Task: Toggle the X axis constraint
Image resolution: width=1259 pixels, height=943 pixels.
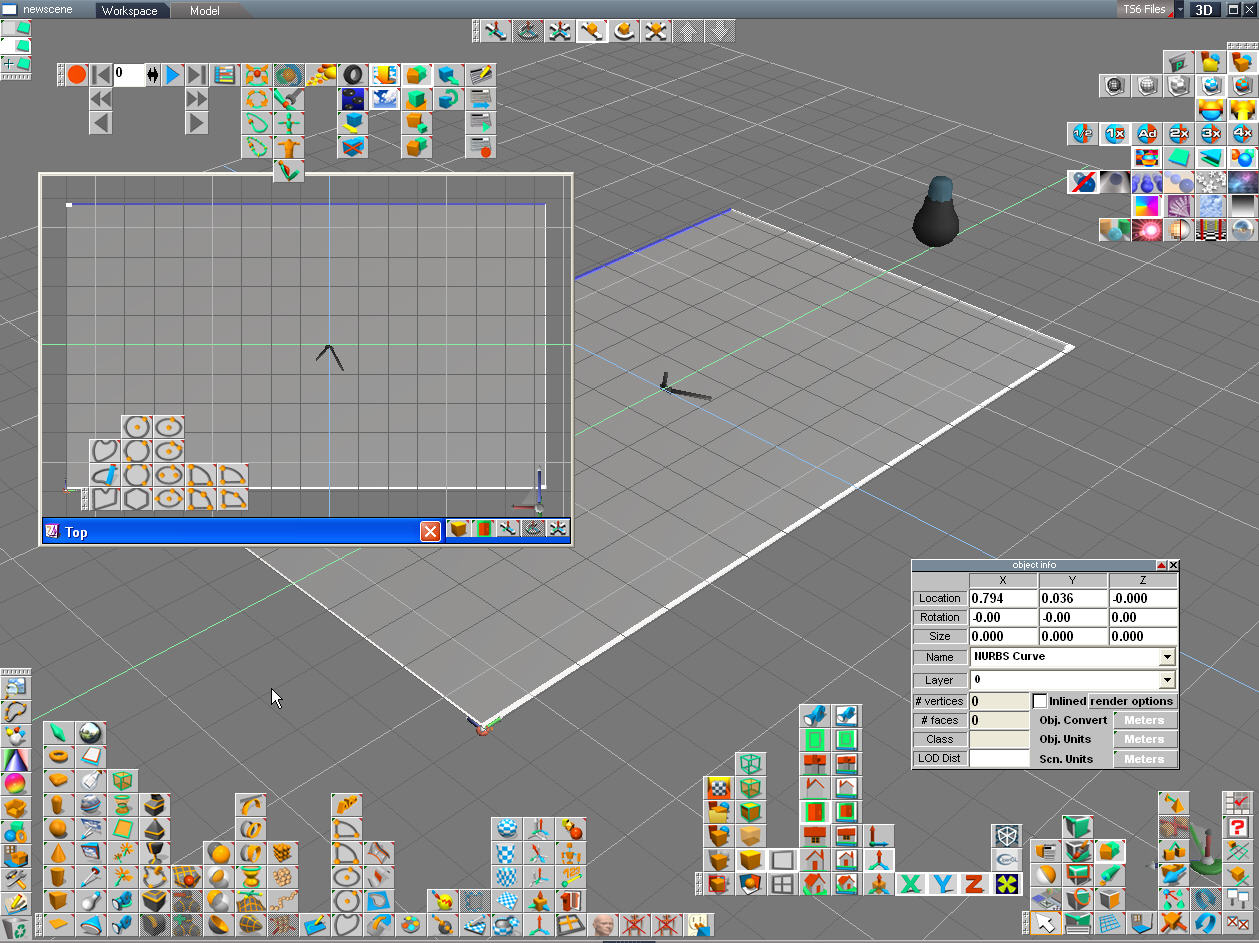Action: [x=911, y=884]
